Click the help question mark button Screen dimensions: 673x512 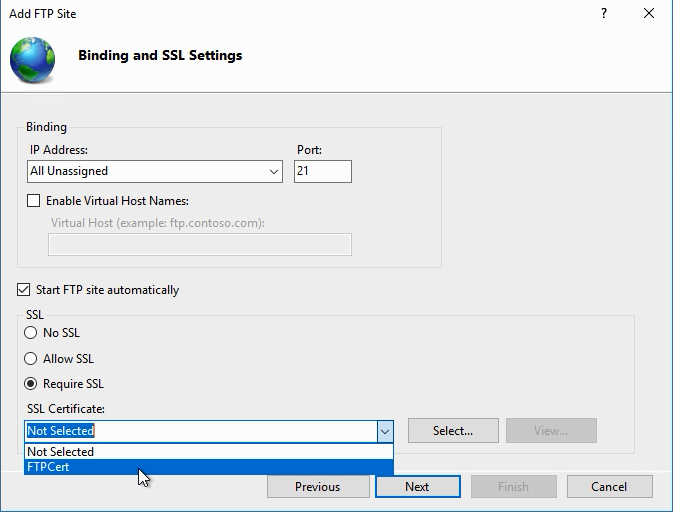pos(604,14)
